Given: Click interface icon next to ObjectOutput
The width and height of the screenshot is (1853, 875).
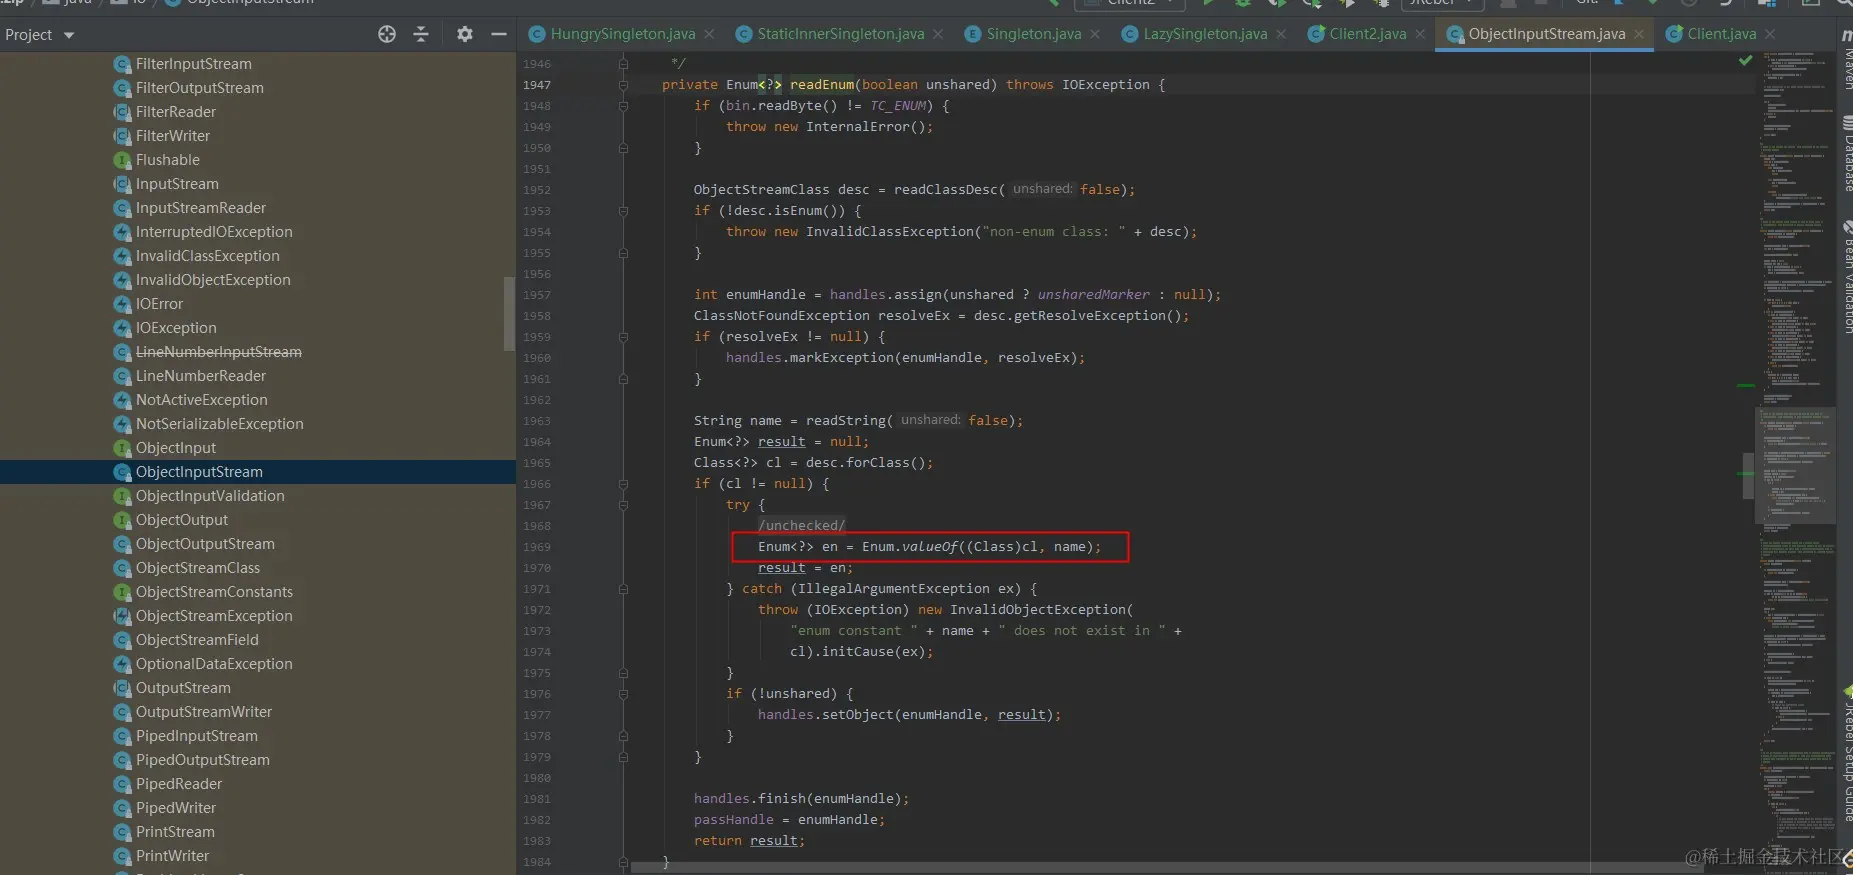Looking at the screenshot, I should pos(122,520).
